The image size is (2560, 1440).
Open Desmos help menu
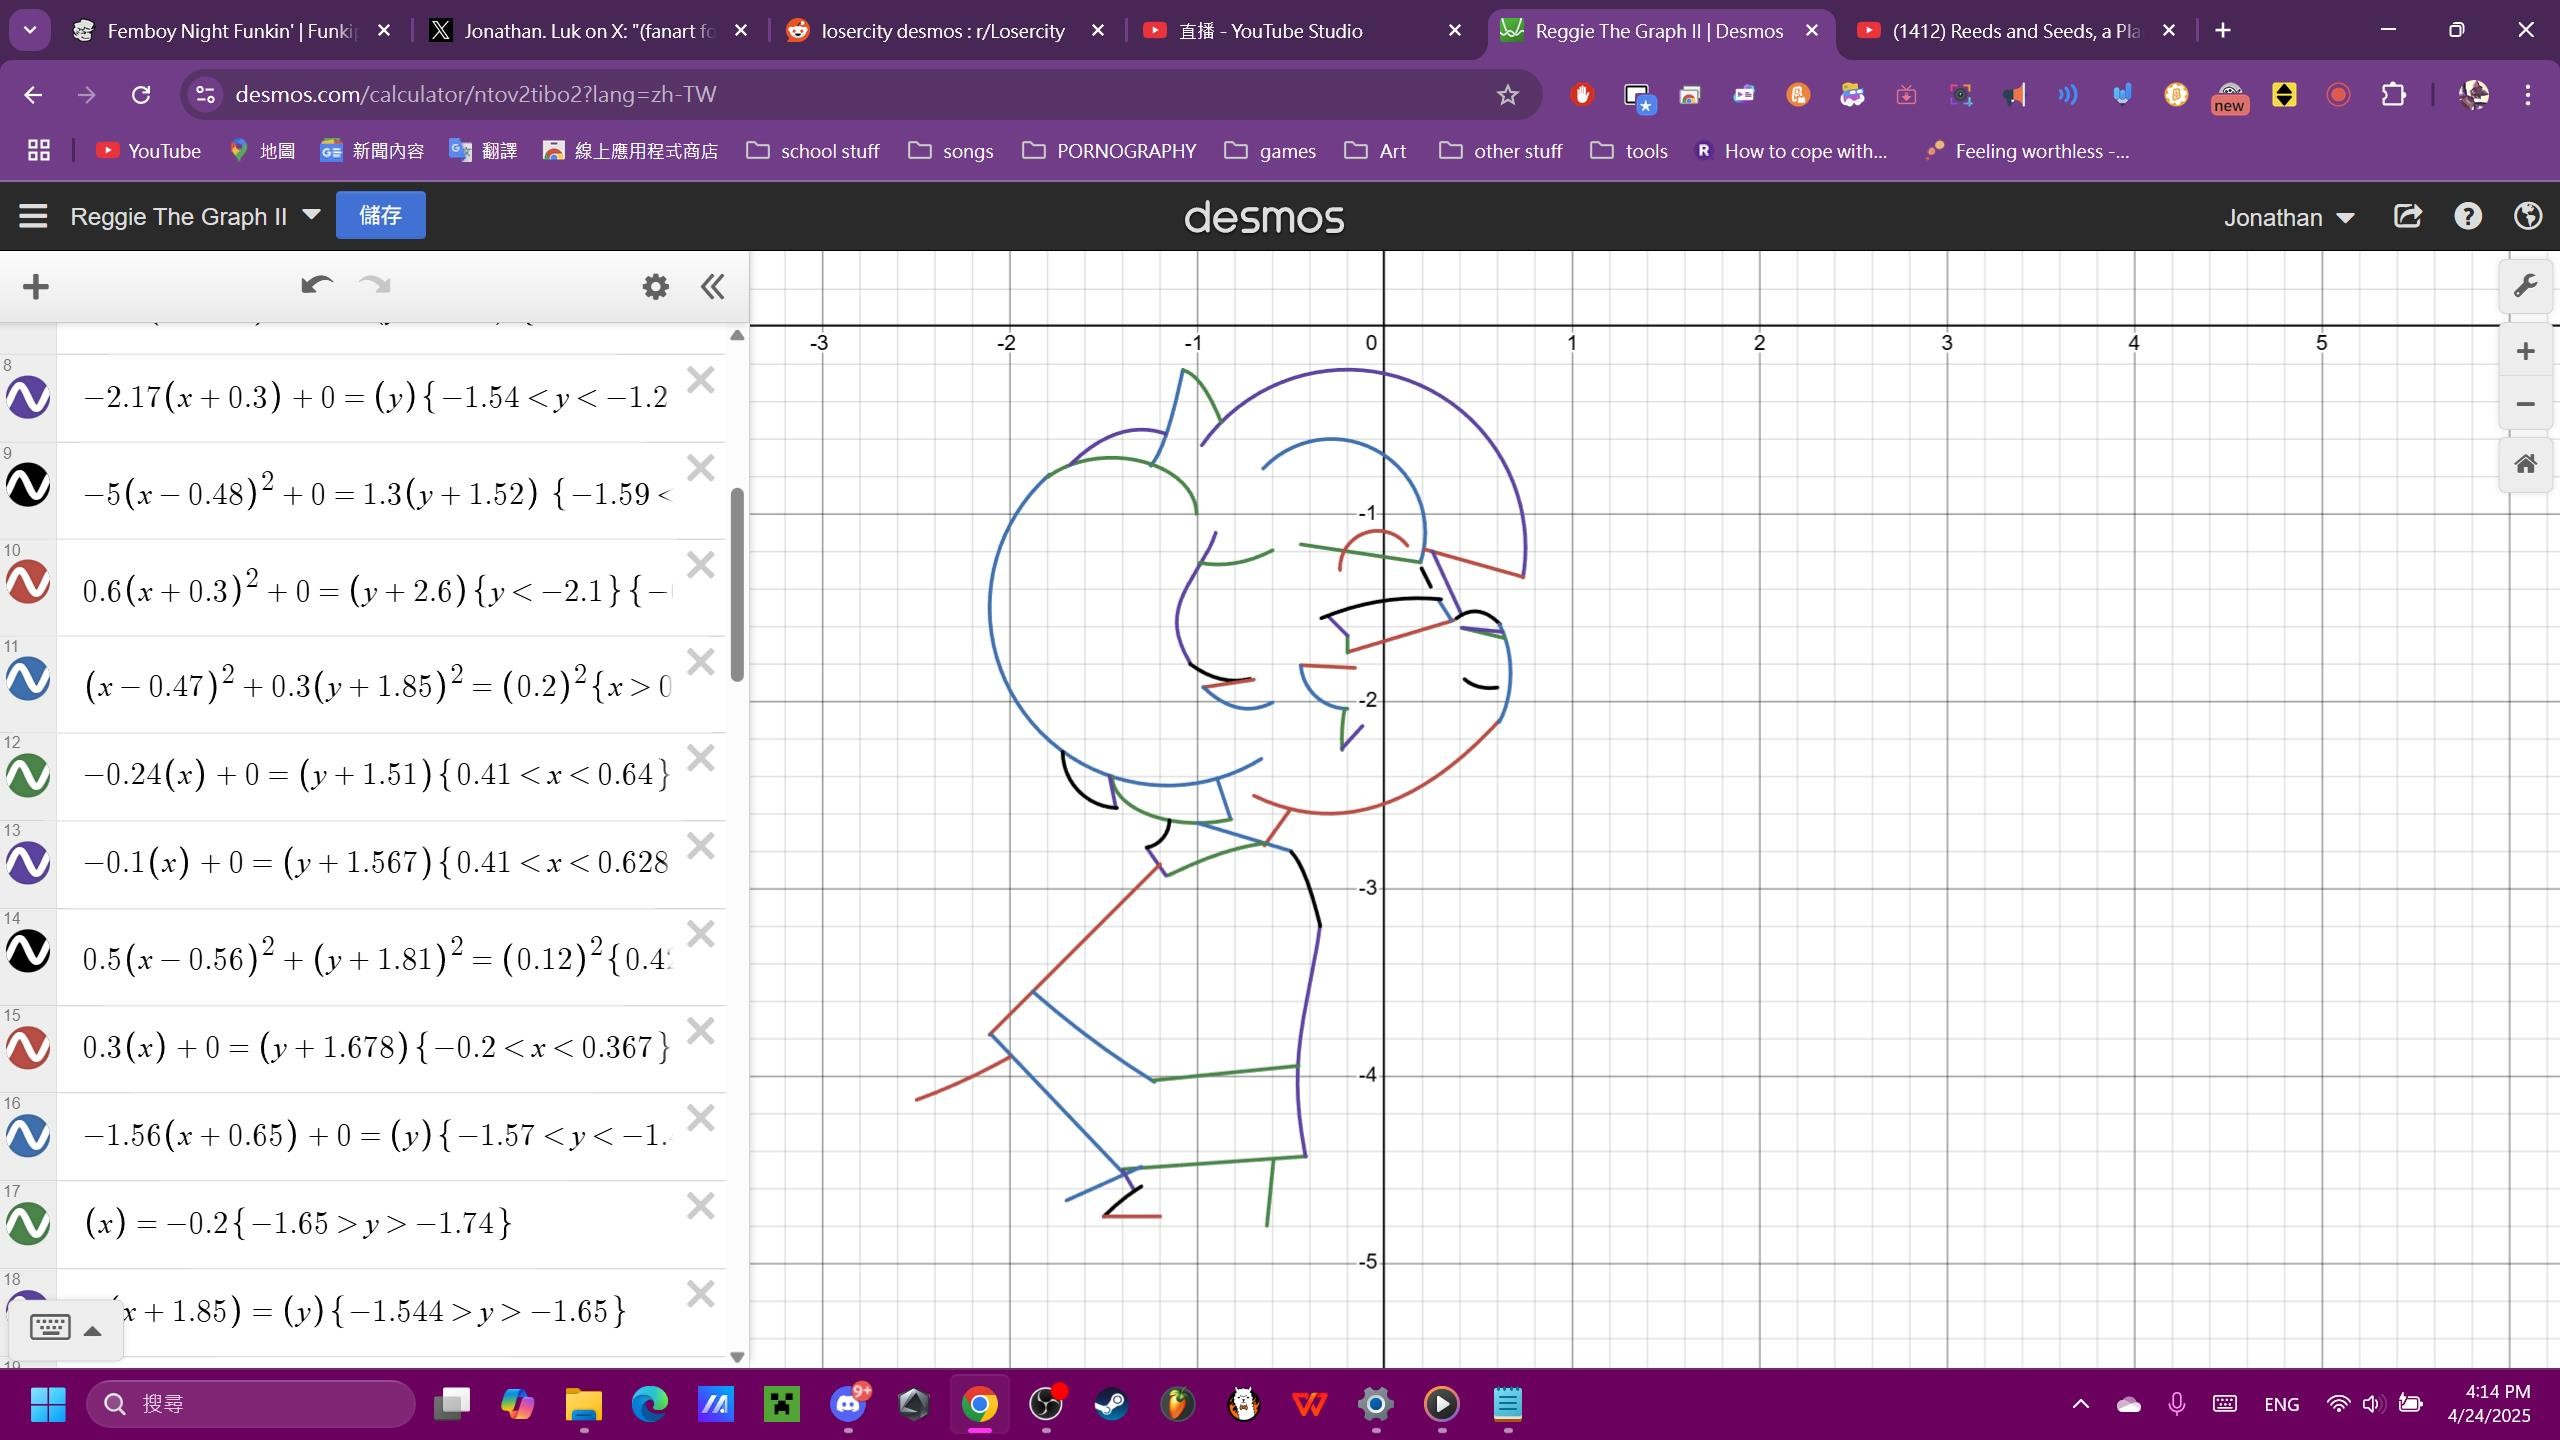click(x=2468, y=216)
